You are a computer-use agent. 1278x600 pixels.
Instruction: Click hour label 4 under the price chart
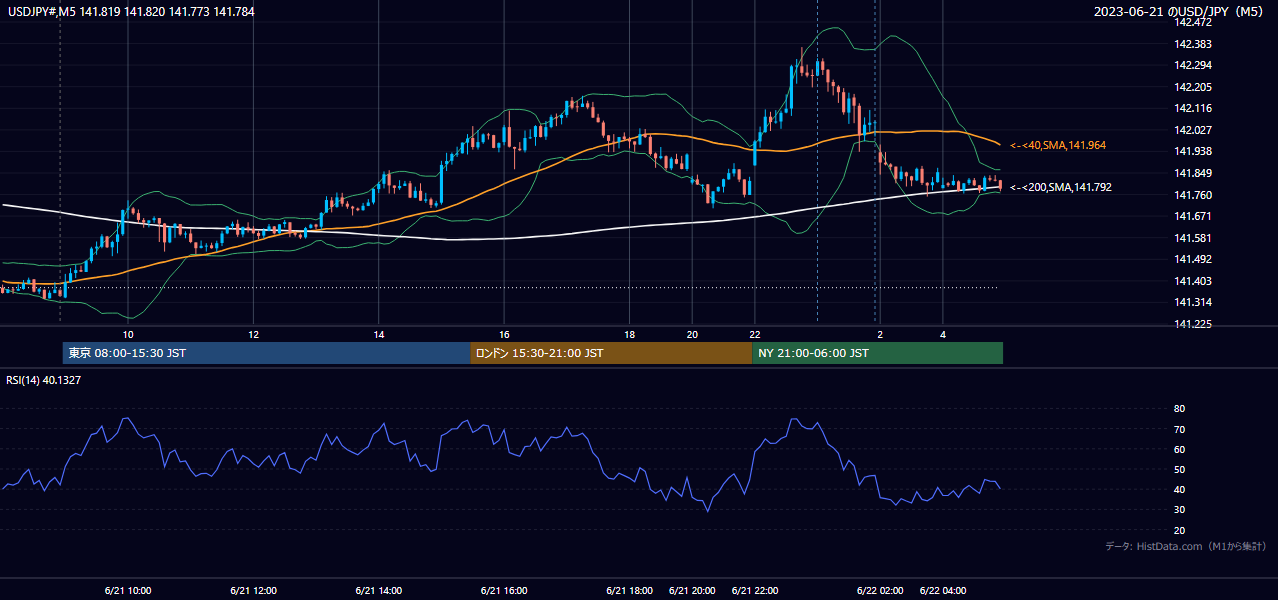coord(943,334)
